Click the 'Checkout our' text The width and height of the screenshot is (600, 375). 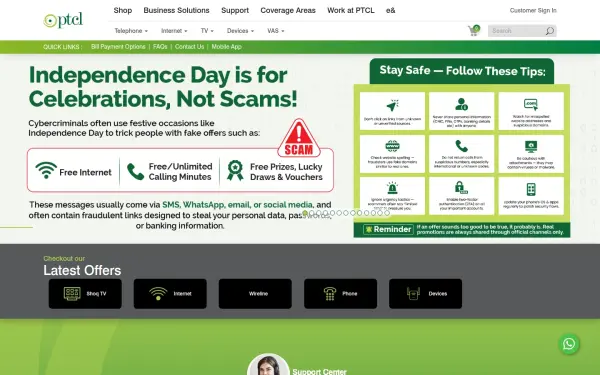64,258
